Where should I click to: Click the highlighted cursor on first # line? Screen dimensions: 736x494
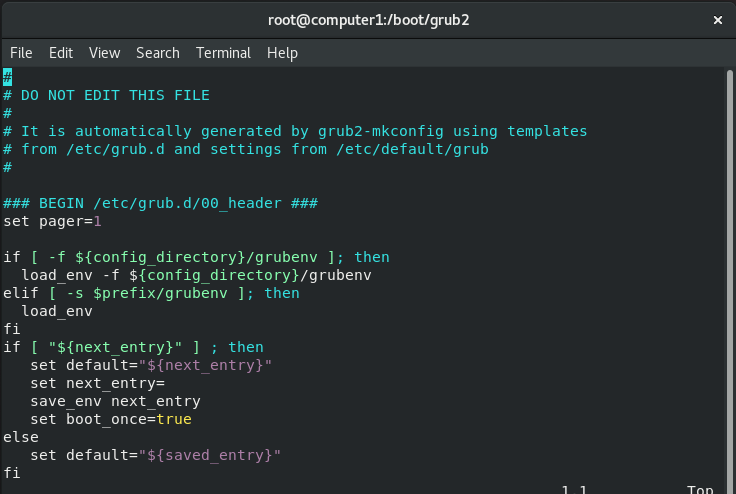coord(8,77)
